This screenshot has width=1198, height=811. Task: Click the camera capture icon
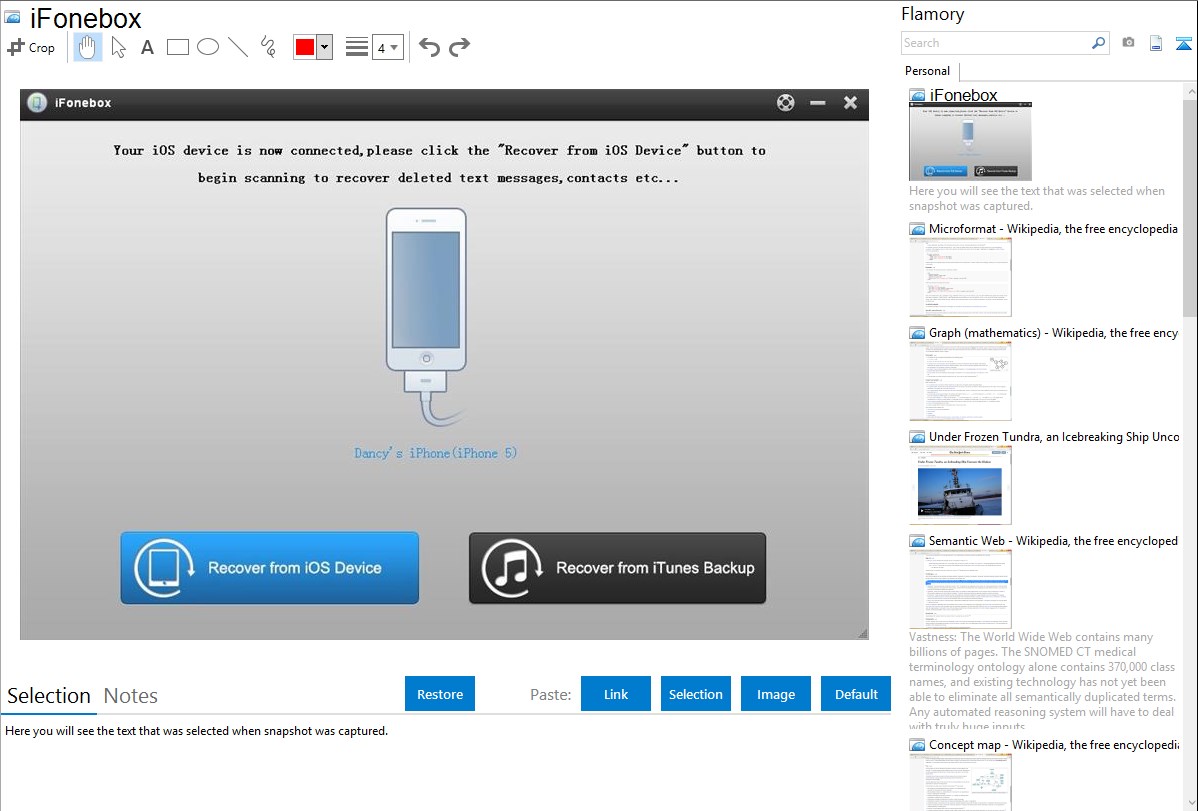[1128, 43]
